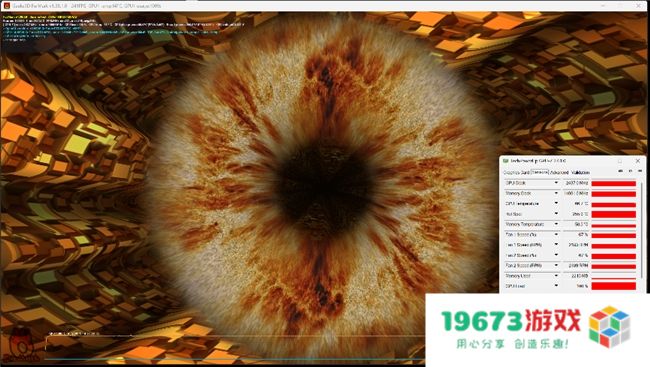Switch to the Graphics Card tab

point(517,172)
